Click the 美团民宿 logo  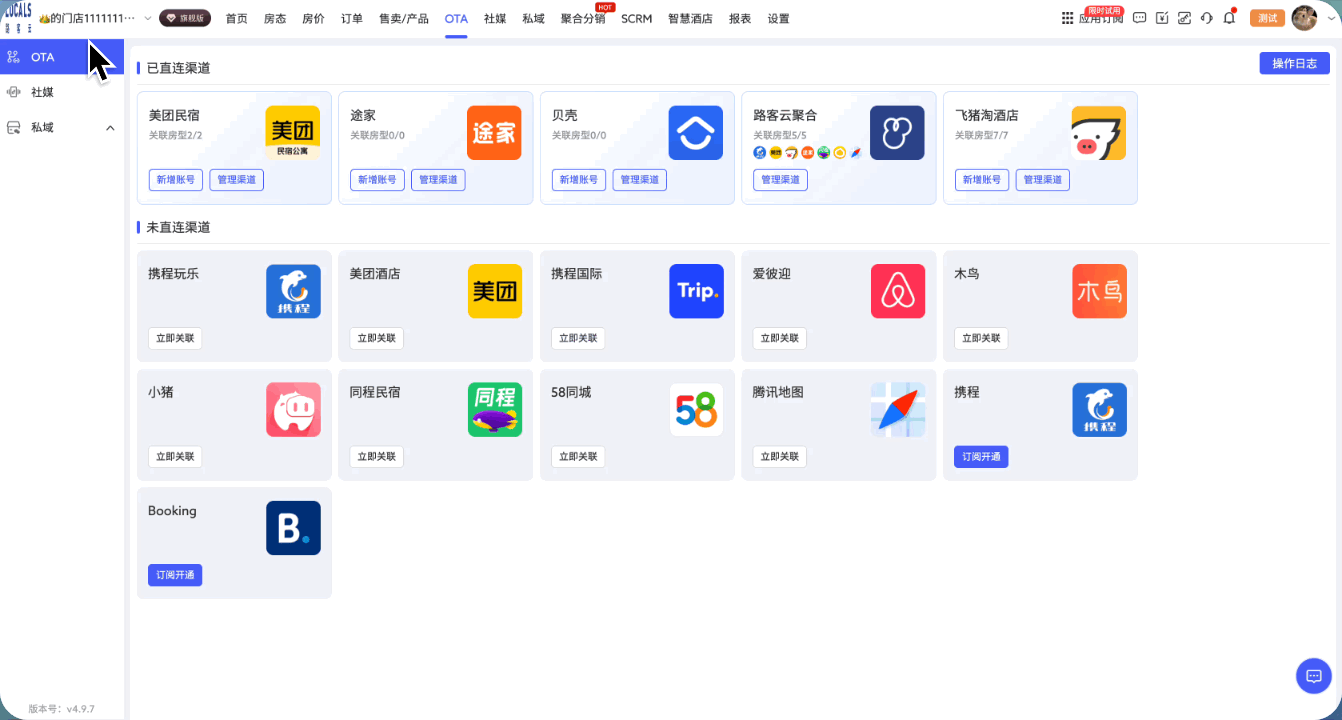(293, 133)
